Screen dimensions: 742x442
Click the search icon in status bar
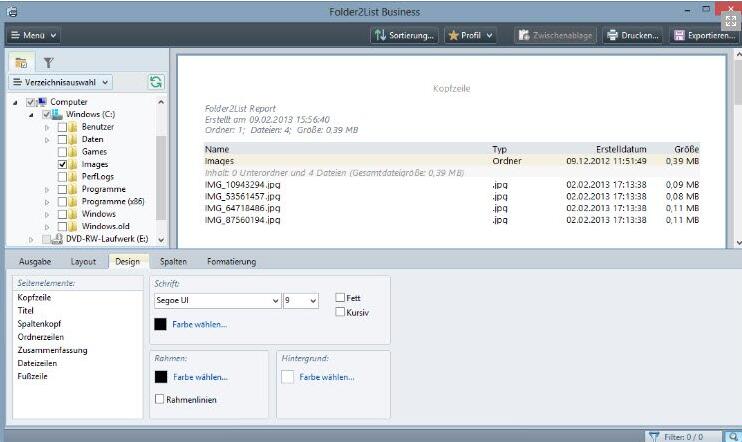point(733,437)
